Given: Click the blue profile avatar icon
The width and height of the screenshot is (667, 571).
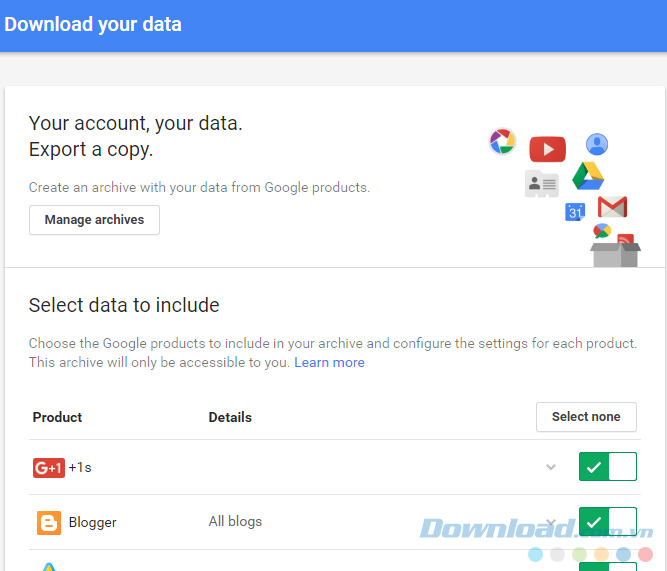Looking at the screenshot, I should pyautogui.click(x=597, y=144).
